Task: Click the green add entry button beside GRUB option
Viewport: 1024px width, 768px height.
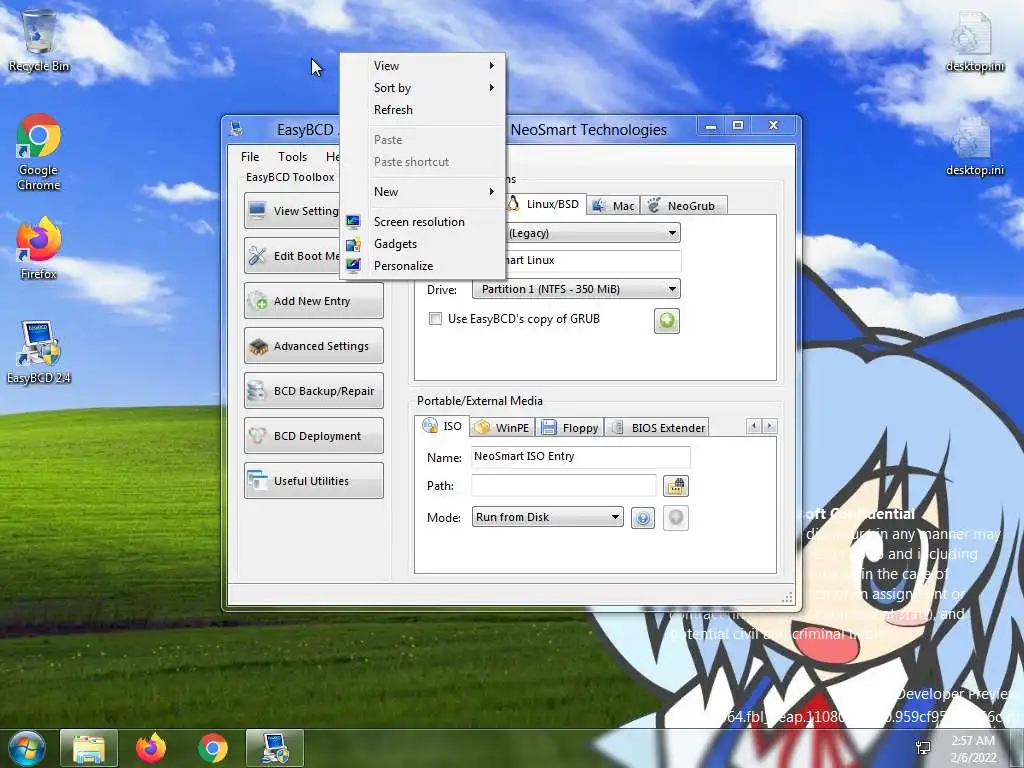Action: pos(667,321)
